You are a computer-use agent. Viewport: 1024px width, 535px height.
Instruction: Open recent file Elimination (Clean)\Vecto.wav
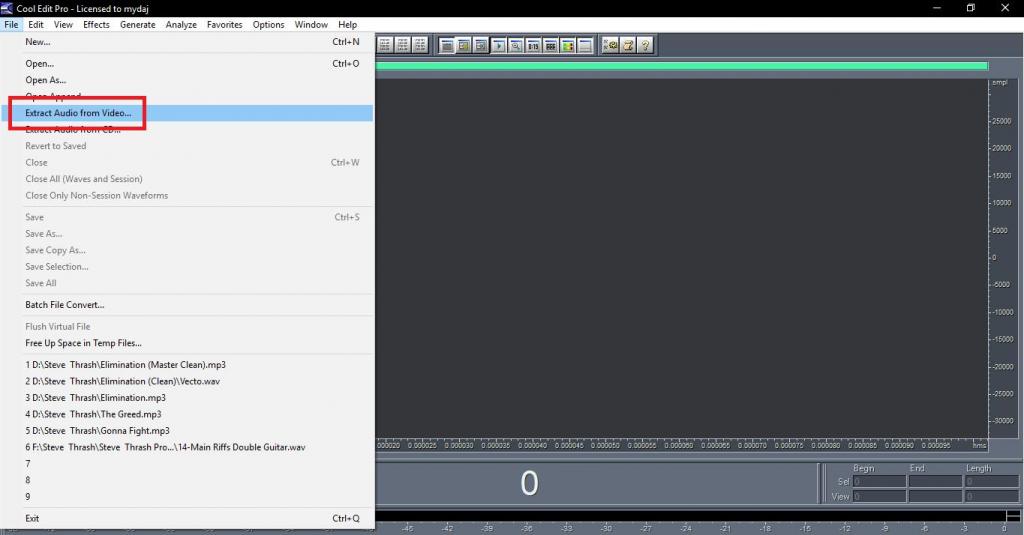pyautogui.click(x=187, y=381)
